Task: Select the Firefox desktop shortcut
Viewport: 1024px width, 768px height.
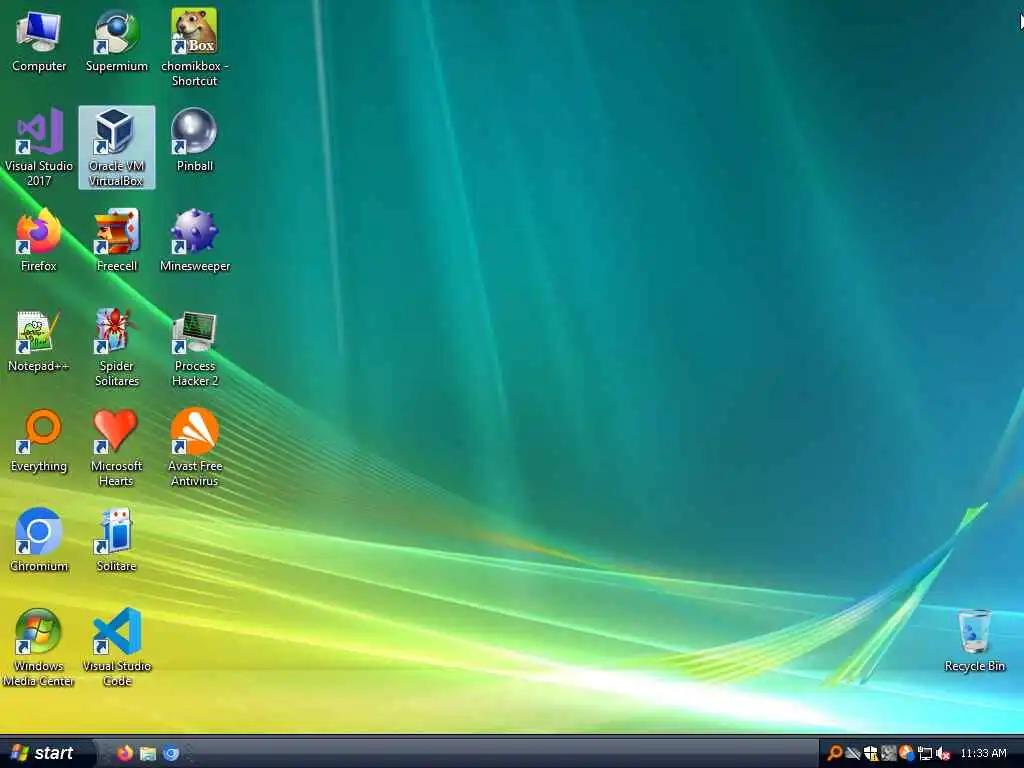Action: click(x=39, y=240)
